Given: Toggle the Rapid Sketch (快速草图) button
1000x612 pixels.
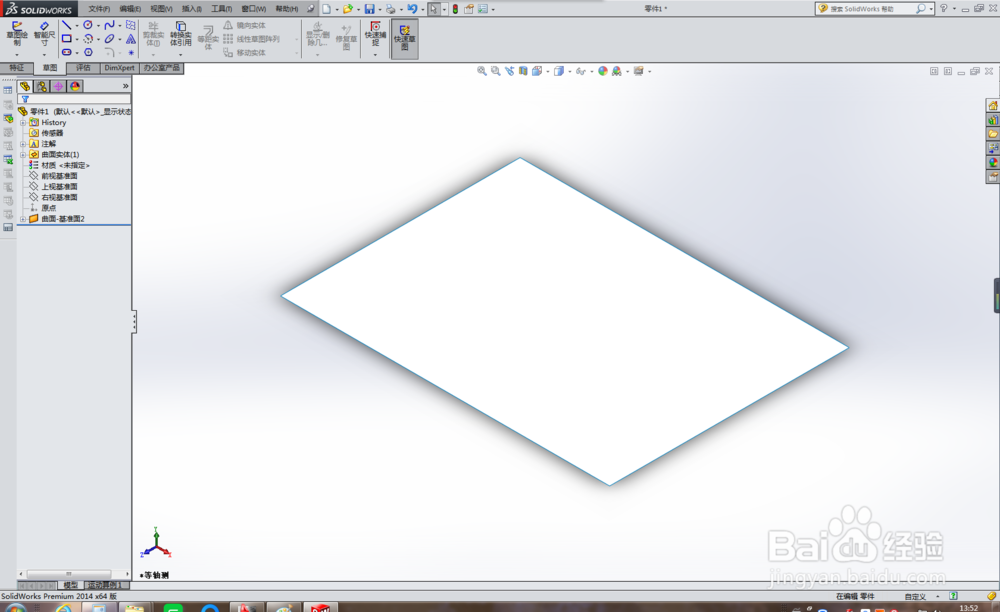Looking at the screenshot, I should coord(404,38).
